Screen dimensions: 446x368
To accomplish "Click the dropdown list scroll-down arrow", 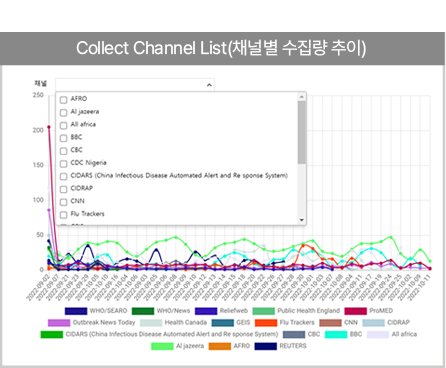I will click(x=301, y=220).
